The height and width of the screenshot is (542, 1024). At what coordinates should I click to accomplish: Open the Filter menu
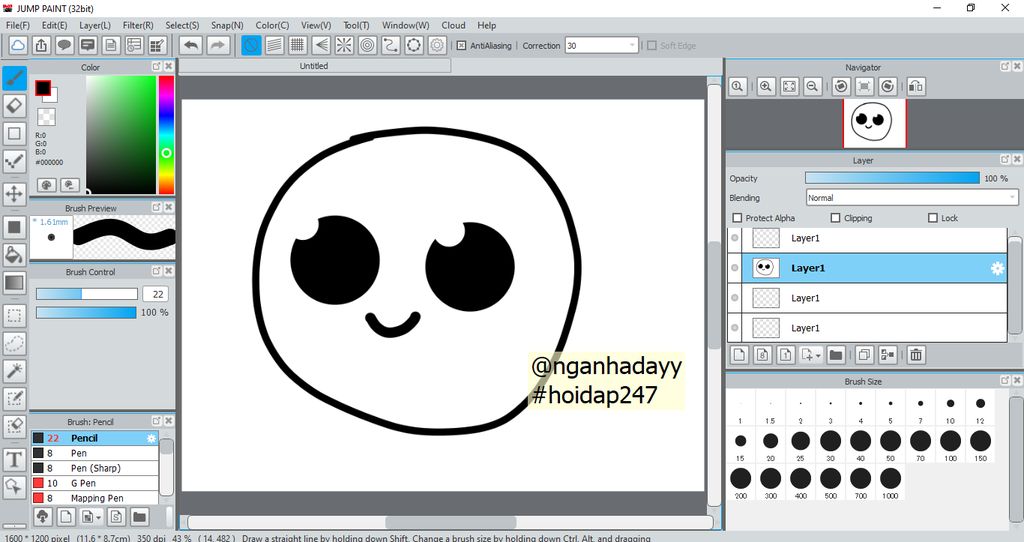138,25
